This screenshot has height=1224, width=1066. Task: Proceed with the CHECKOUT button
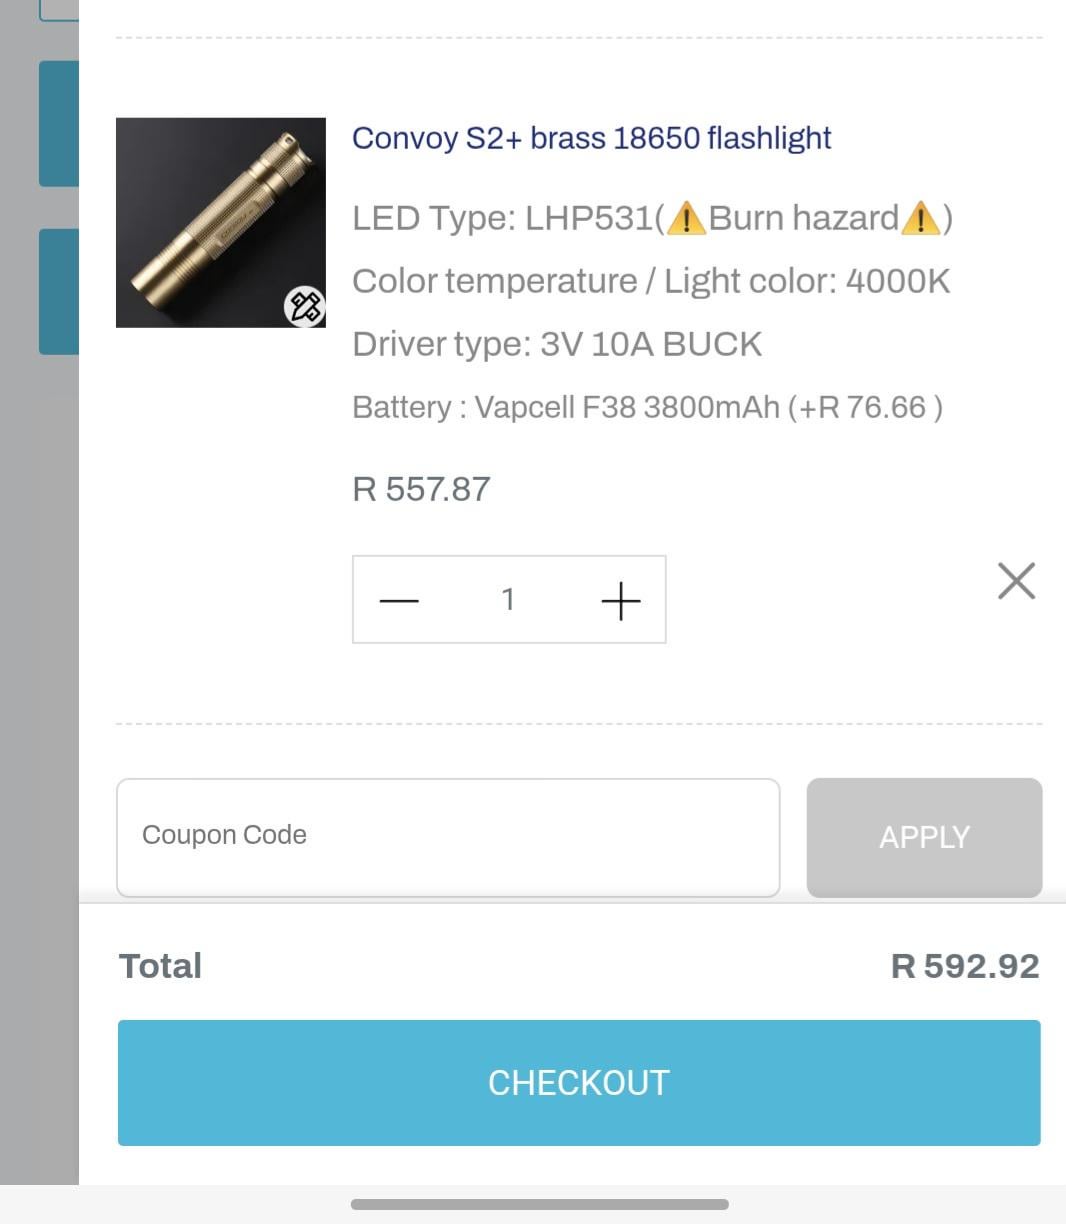click(x=579, y=1082)
